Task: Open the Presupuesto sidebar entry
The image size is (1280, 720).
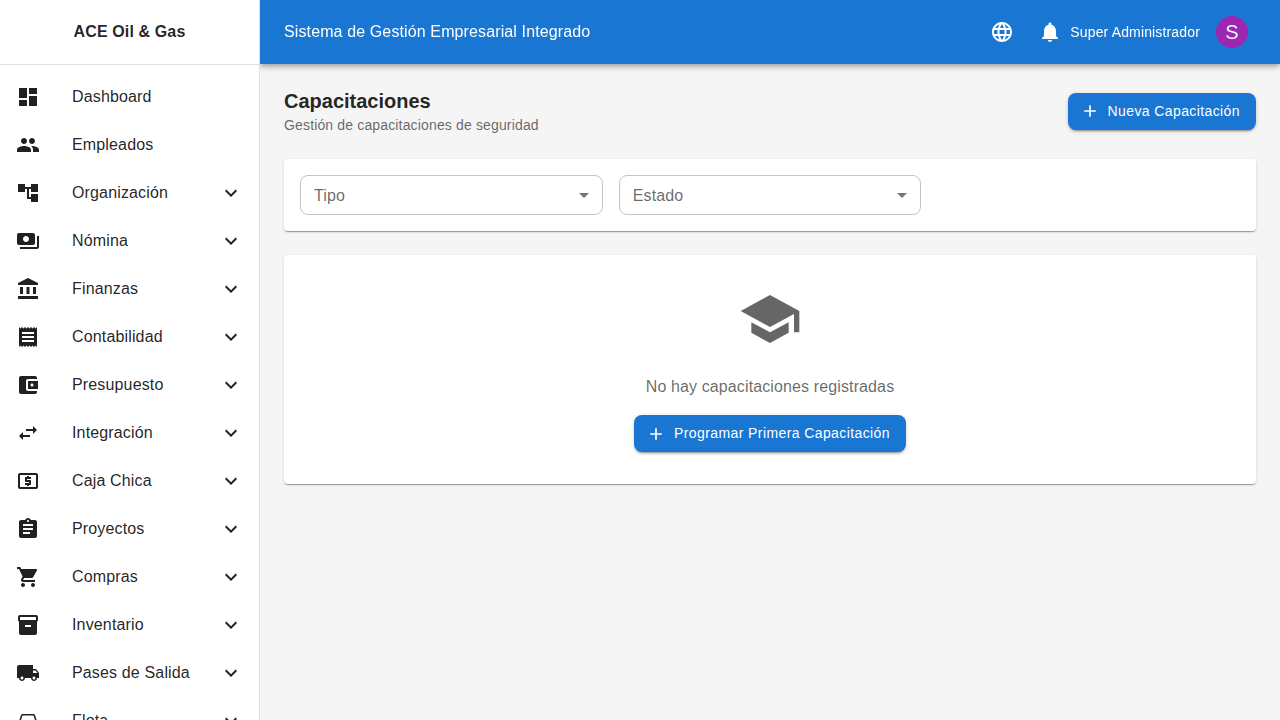Action: tap(117, 385)
